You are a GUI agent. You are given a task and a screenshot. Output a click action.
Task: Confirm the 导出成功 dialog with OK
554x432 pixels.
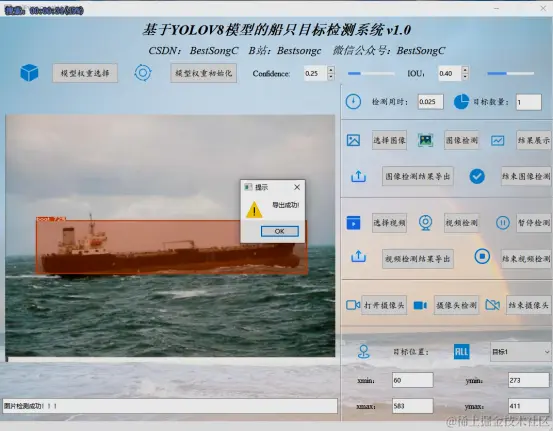(279, 231)
